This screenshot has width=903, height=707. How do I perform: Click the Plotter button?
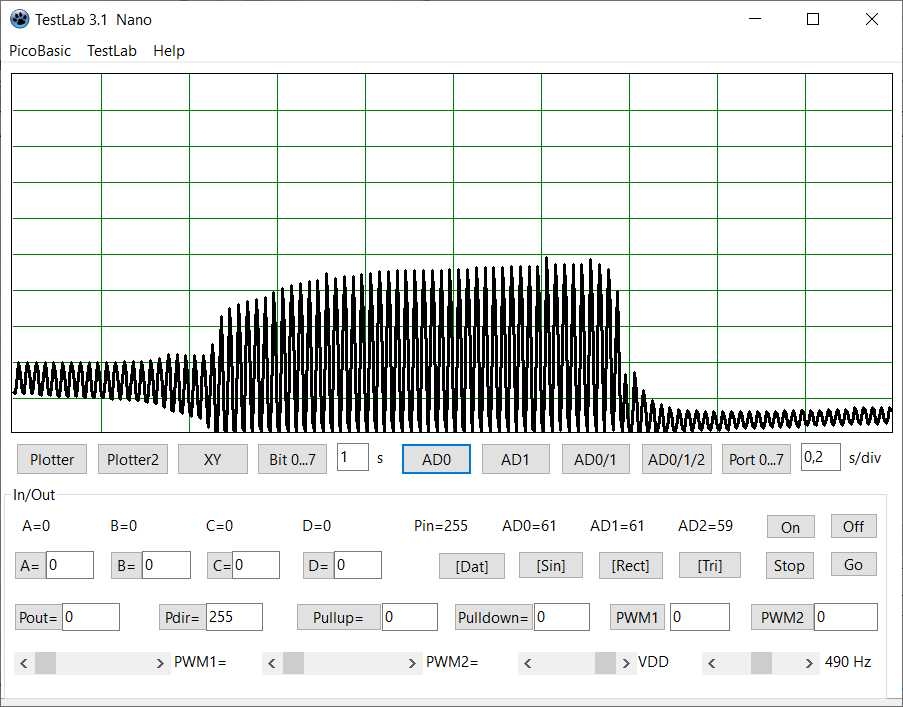click(x=52, y=459)
